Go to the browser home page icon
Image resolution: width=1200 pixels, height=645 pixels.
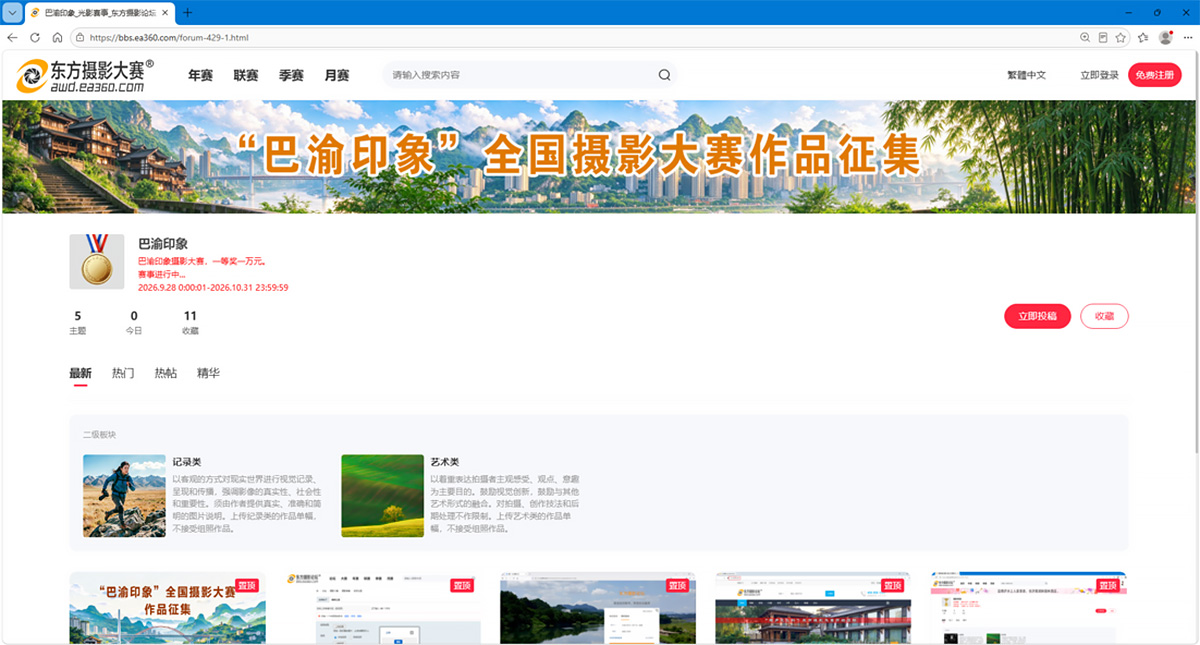coord(57,37)
